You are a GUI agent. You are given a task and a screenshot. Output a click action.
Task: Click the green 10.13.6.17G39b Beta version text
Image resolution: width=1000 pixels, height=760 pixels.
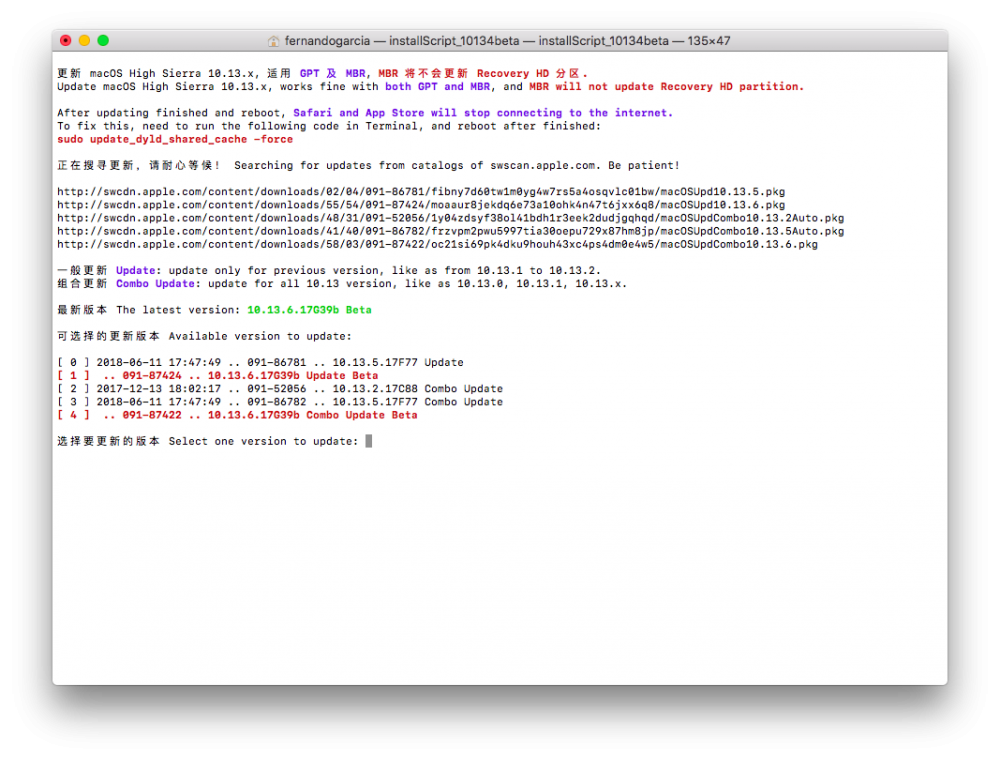pyautogui.click(x=309, y=310)
